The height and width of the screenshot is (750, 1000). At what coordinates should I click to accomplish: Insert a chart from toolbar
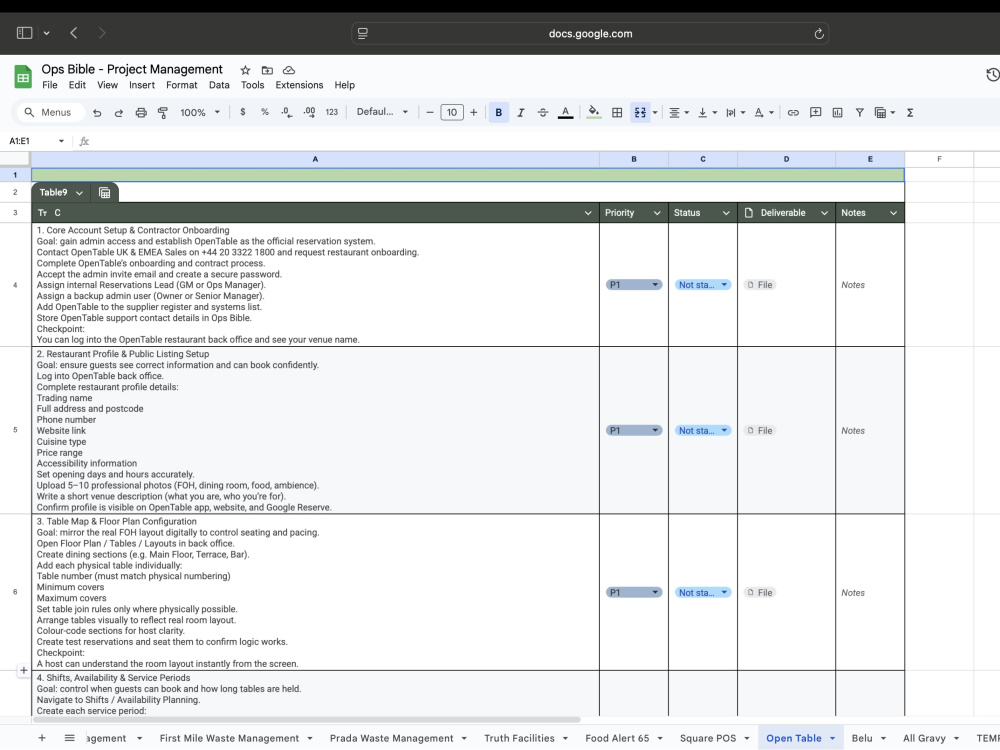[837, 113]
